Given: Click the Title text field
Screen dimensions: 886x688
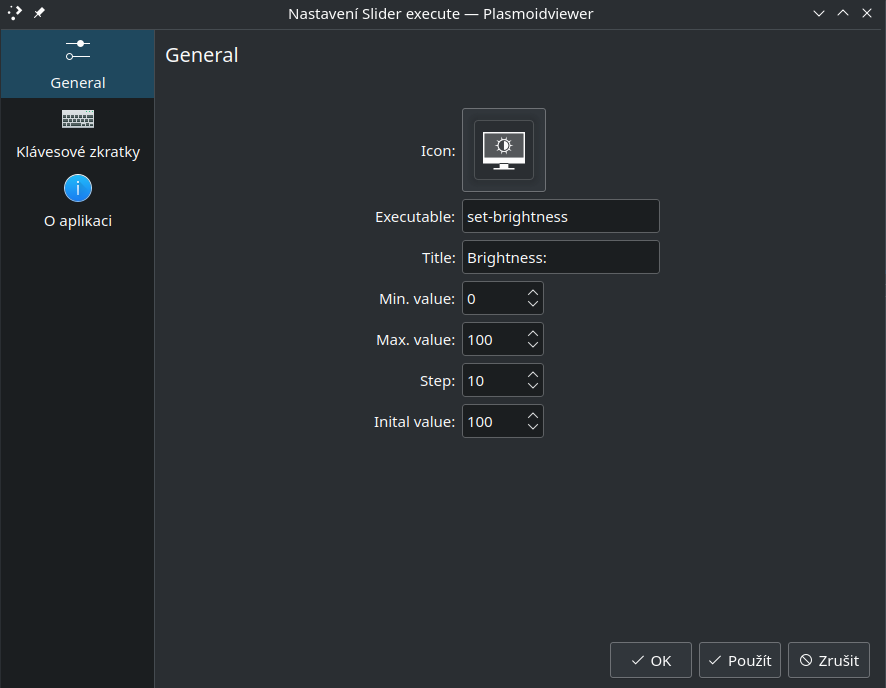Looking at the screenshot, I should pyautogui.click(x=561, y=258).
